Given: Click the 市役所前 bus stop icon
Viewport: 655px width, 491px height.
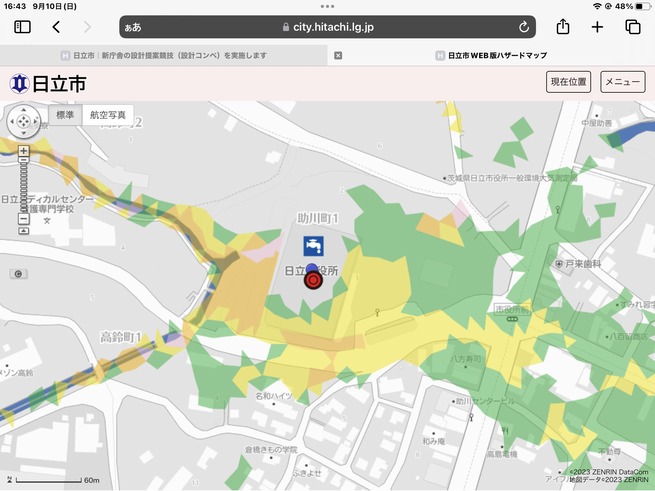Looking at the screenshot, I should pyautogui.click(x=512, y=319).
